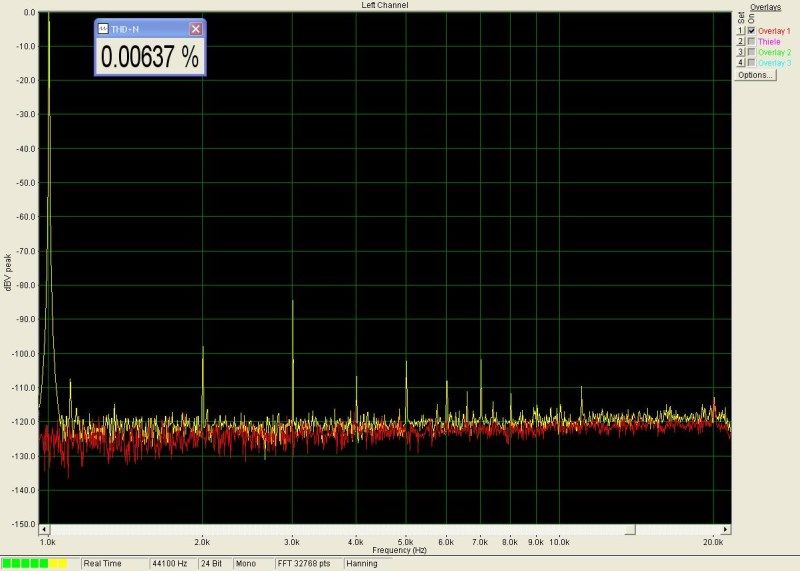Click the Overlays heading
This screenshot has width=800, height=571.
tap(765, 7)
